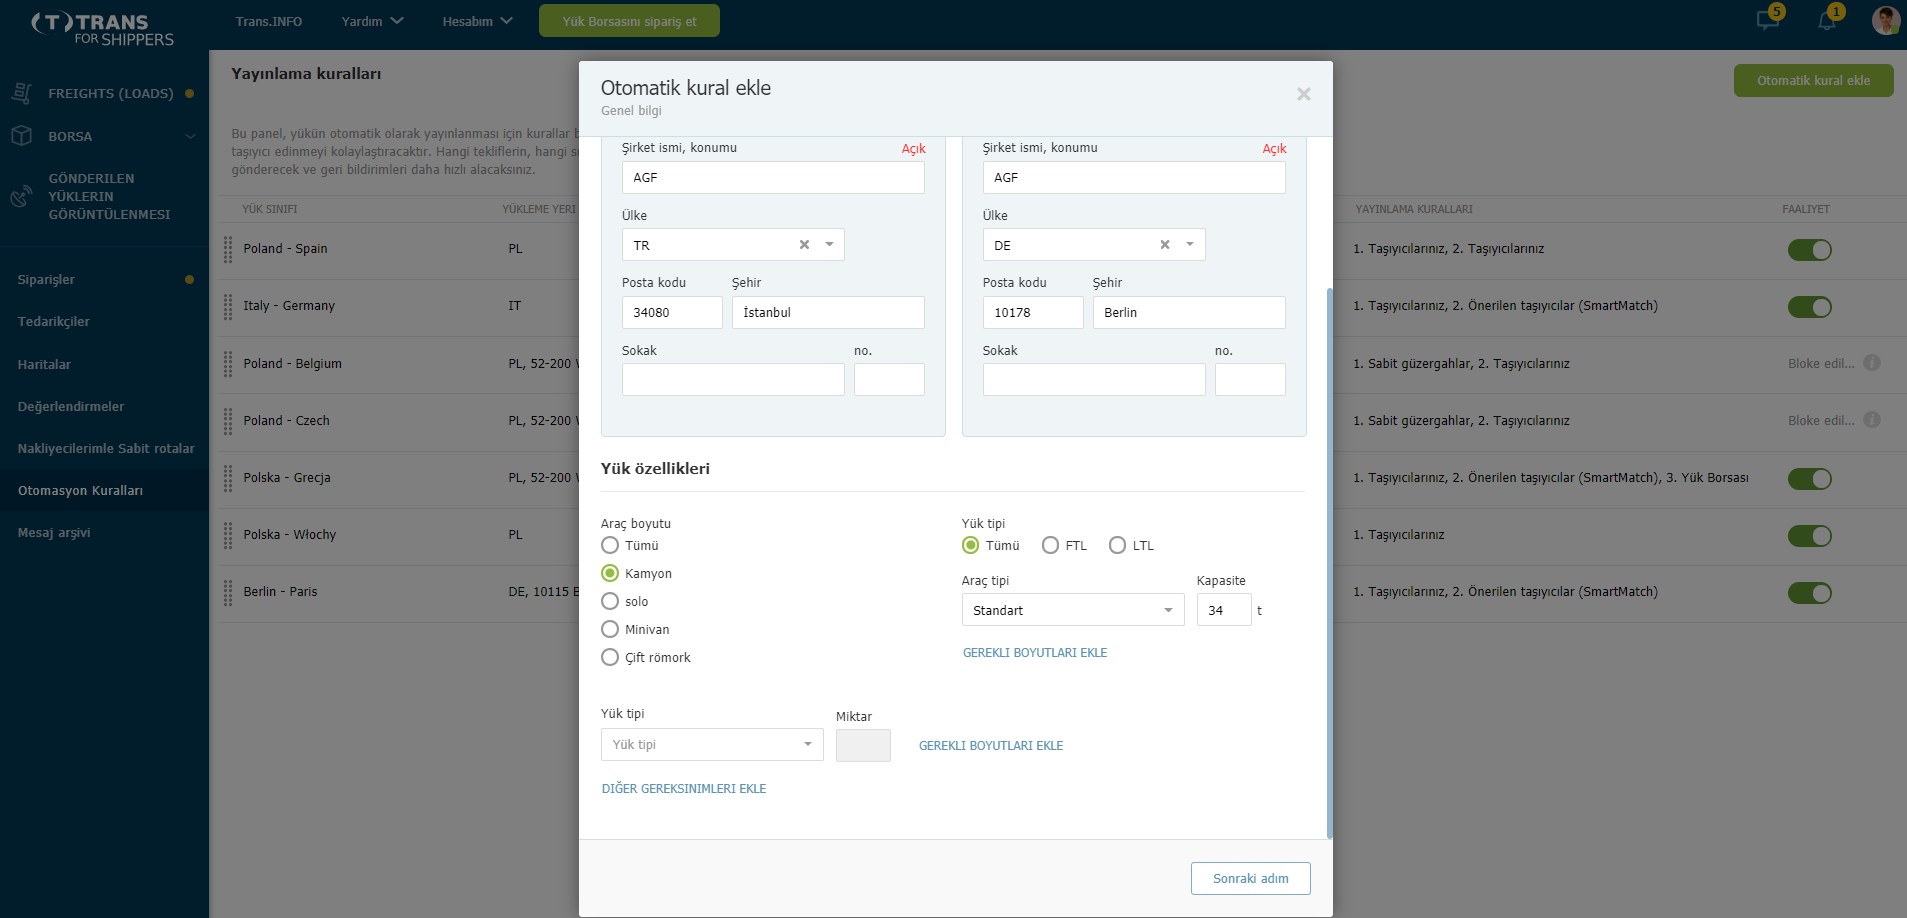Screen dimensions: 1907x918
Task: Grab the drag handle of Poland - Spain row
Action: (228, 249)
